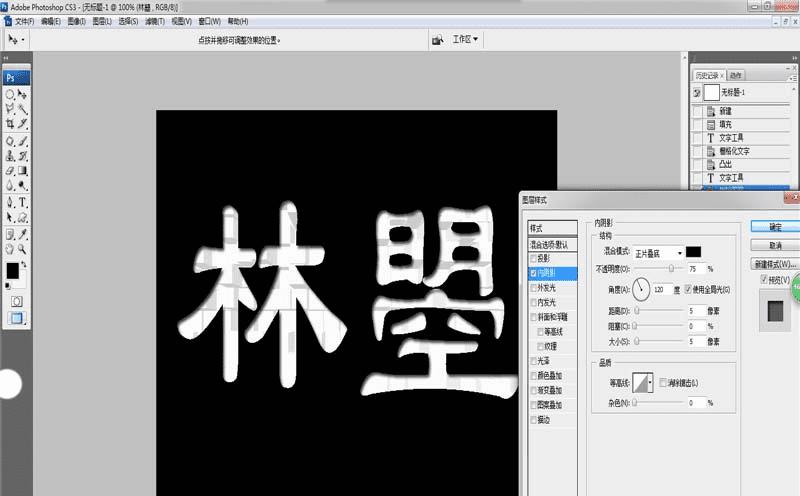Open the 混合模式 blend mode dropdown
800x496 pixels.
658,253
